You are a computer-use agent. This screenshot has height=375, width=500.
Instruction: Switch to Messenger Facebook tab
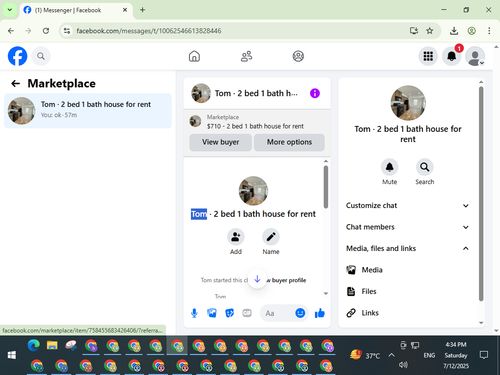76,10
